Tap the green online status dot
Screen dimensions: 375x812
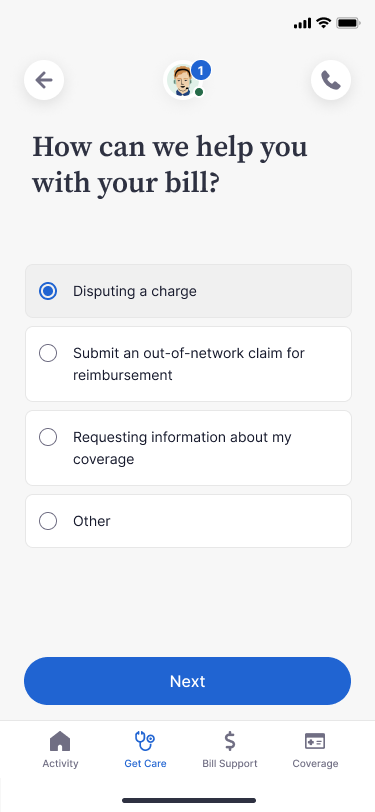click(x=199, y=92)
